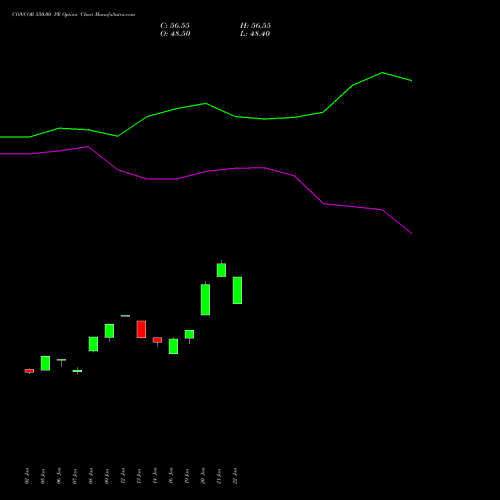The height and width of the screenshot is (500, 500).
Task: Click the high value 'H: 56.55'
Action: (255, 26)
